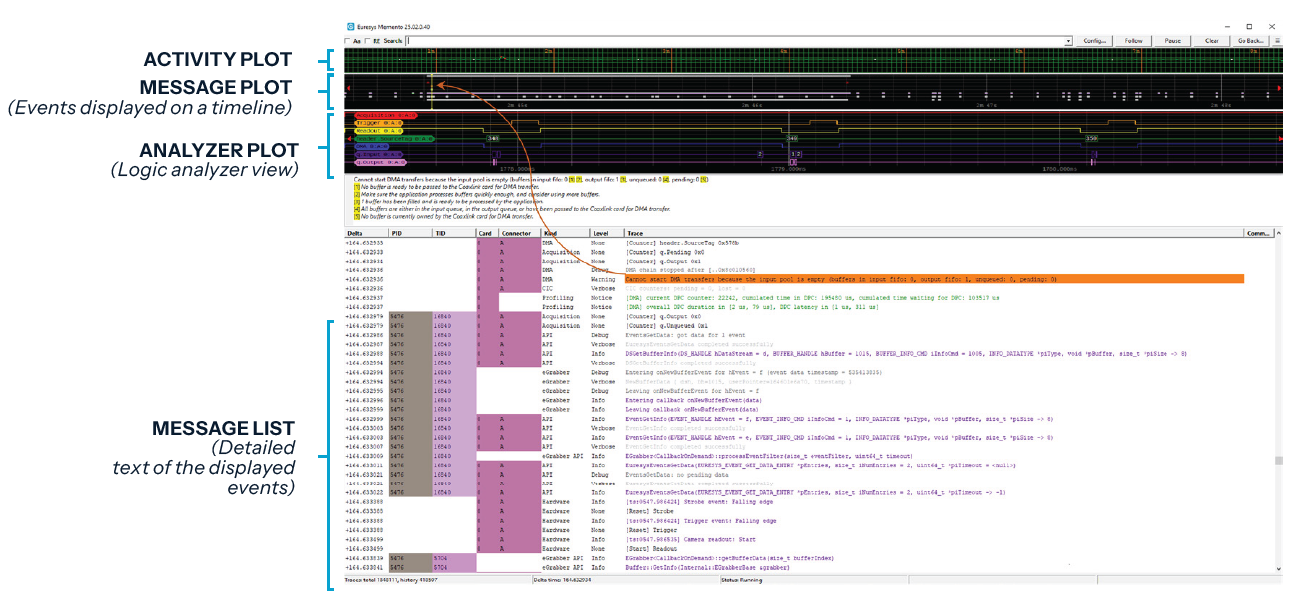Click the red Acquisition signal label
Screen dimensions: 1301x591
386,115
